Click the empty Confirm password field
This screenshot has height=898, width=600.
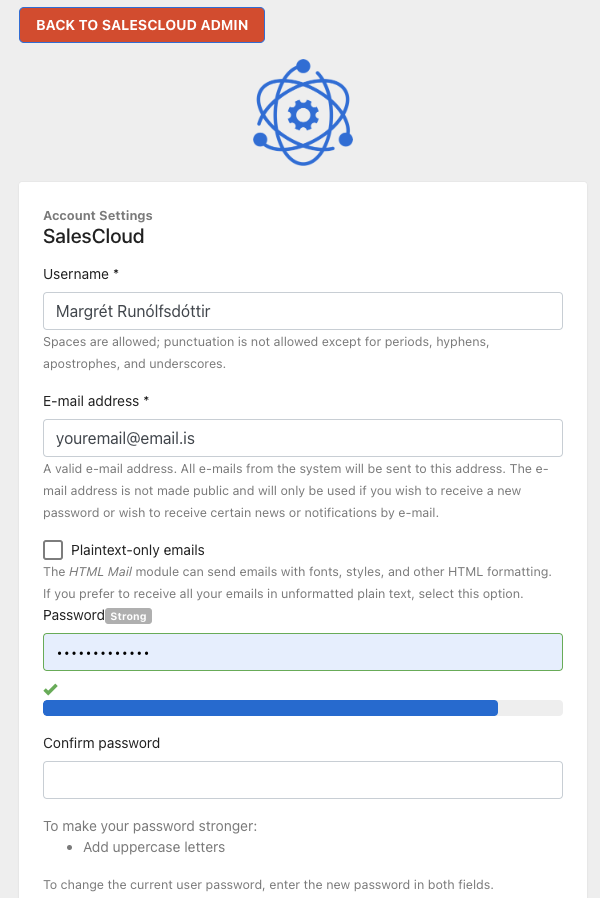click(303, 779)
